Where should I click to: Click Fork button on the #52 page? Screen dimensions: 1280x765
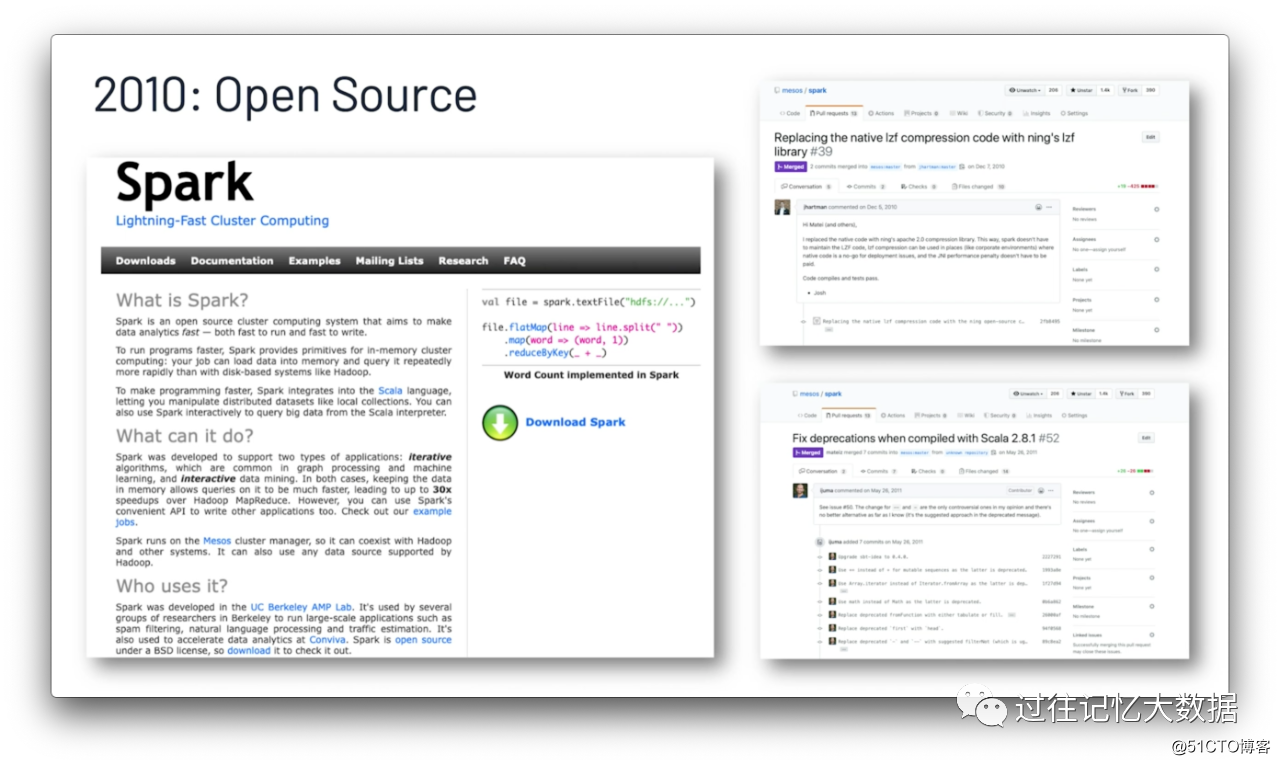click(1127, 394)
